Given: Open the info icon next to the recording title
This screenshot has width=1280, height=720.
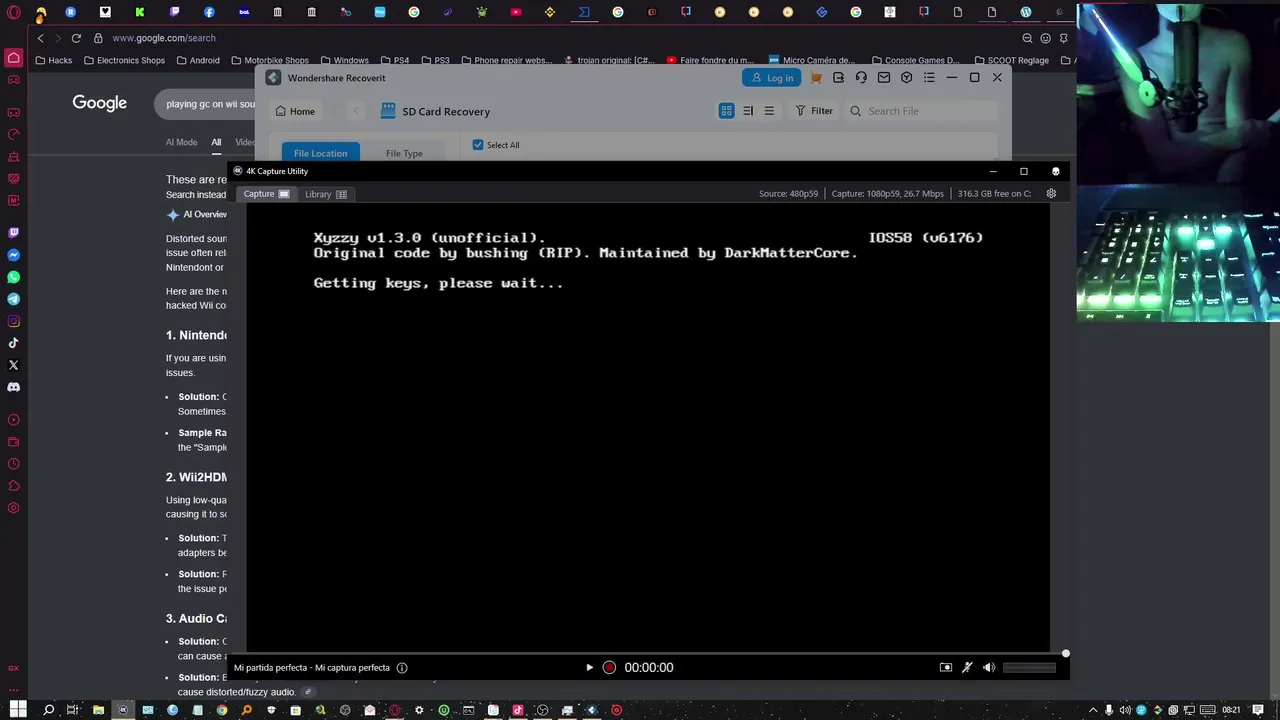Looking at the screenshot, I should [402, 667].
